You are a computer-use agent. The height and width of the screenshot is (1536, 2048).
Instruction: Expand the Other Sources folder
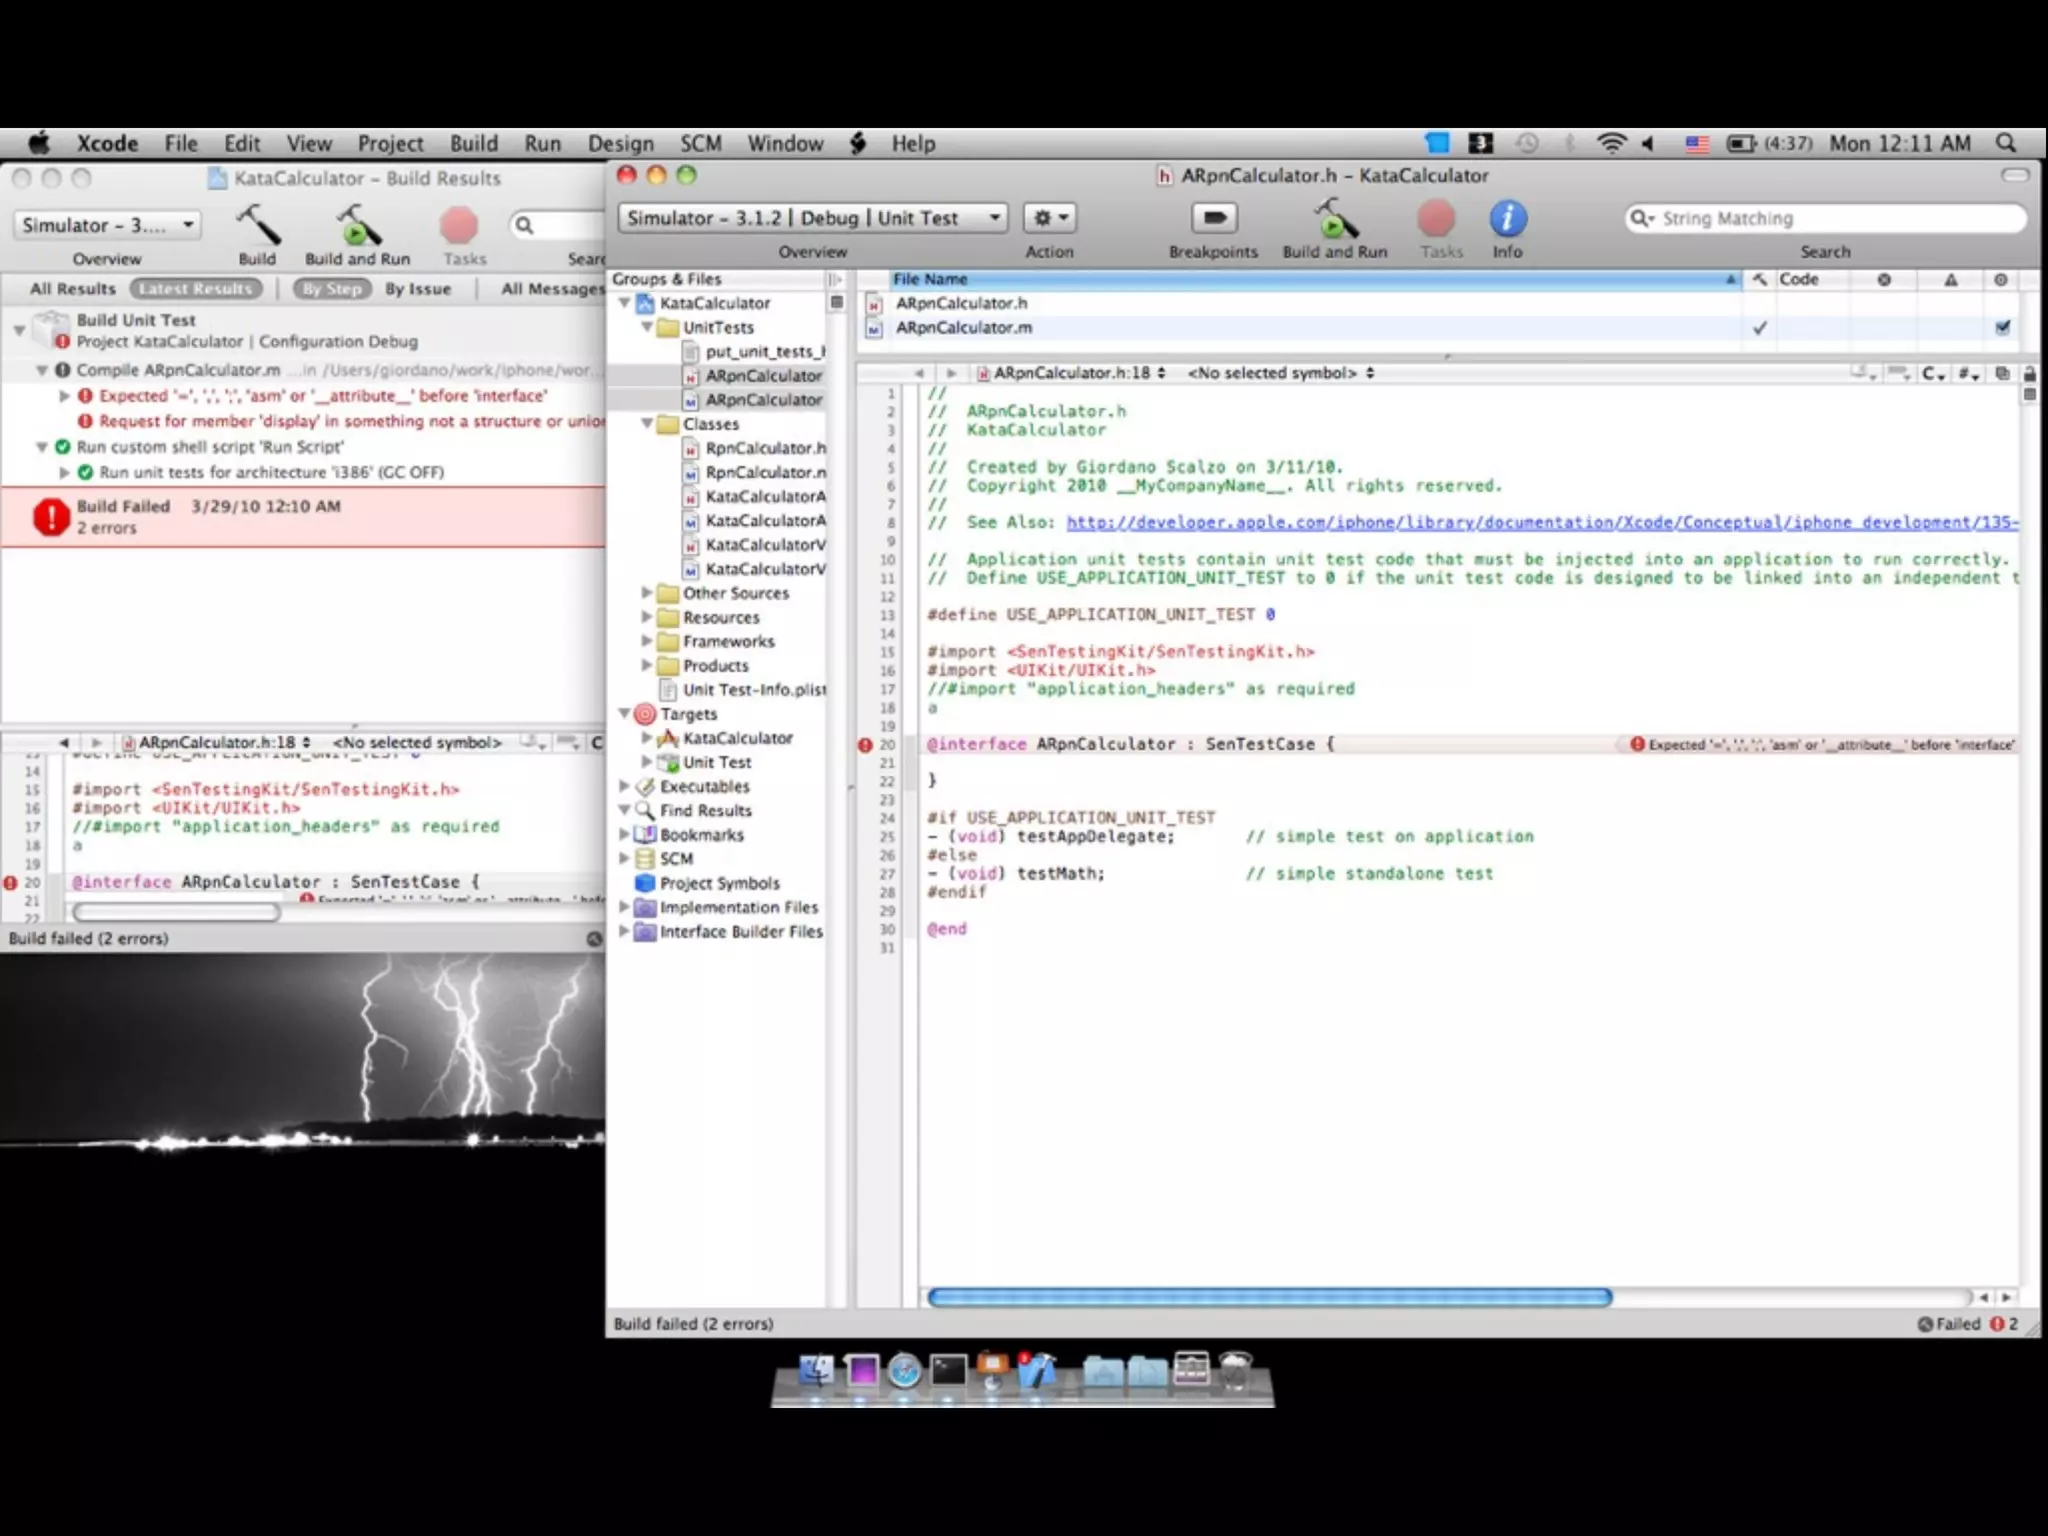click(x=647, y=593)
